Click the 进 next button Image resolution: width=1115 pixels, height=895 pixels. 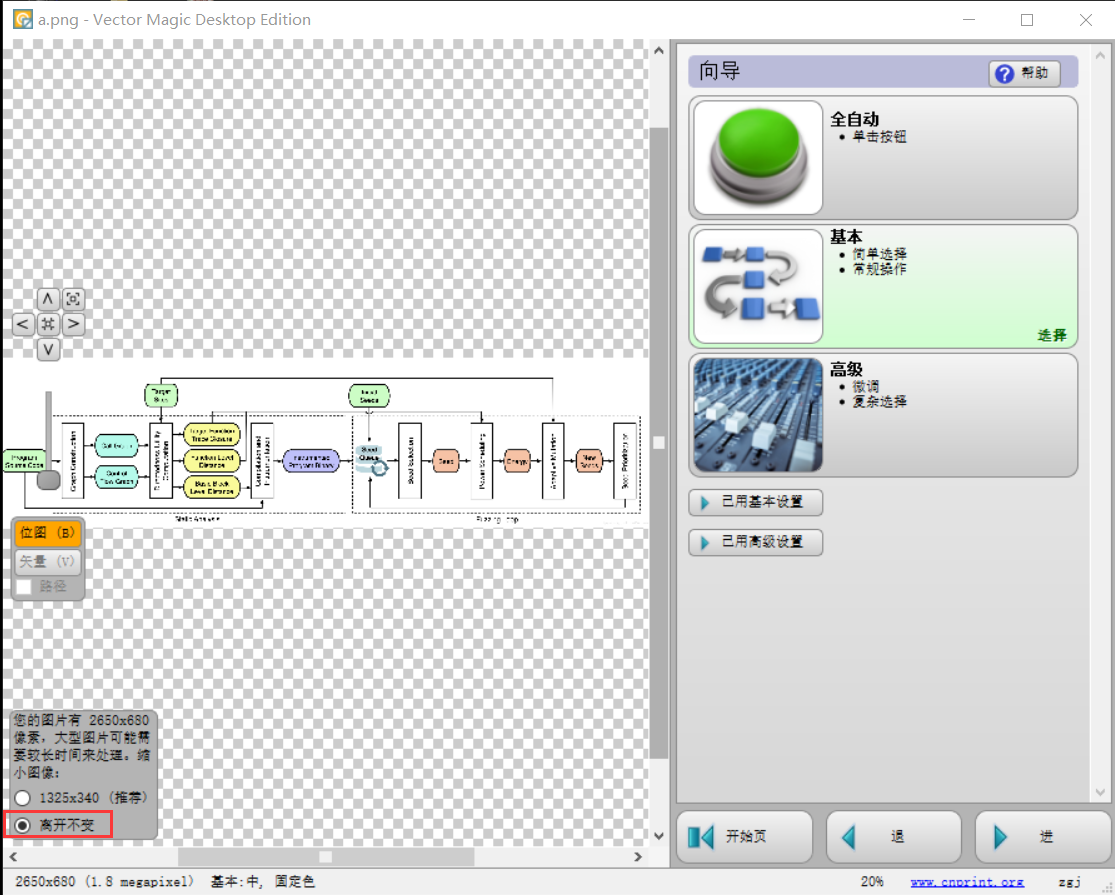[1042, 837]
